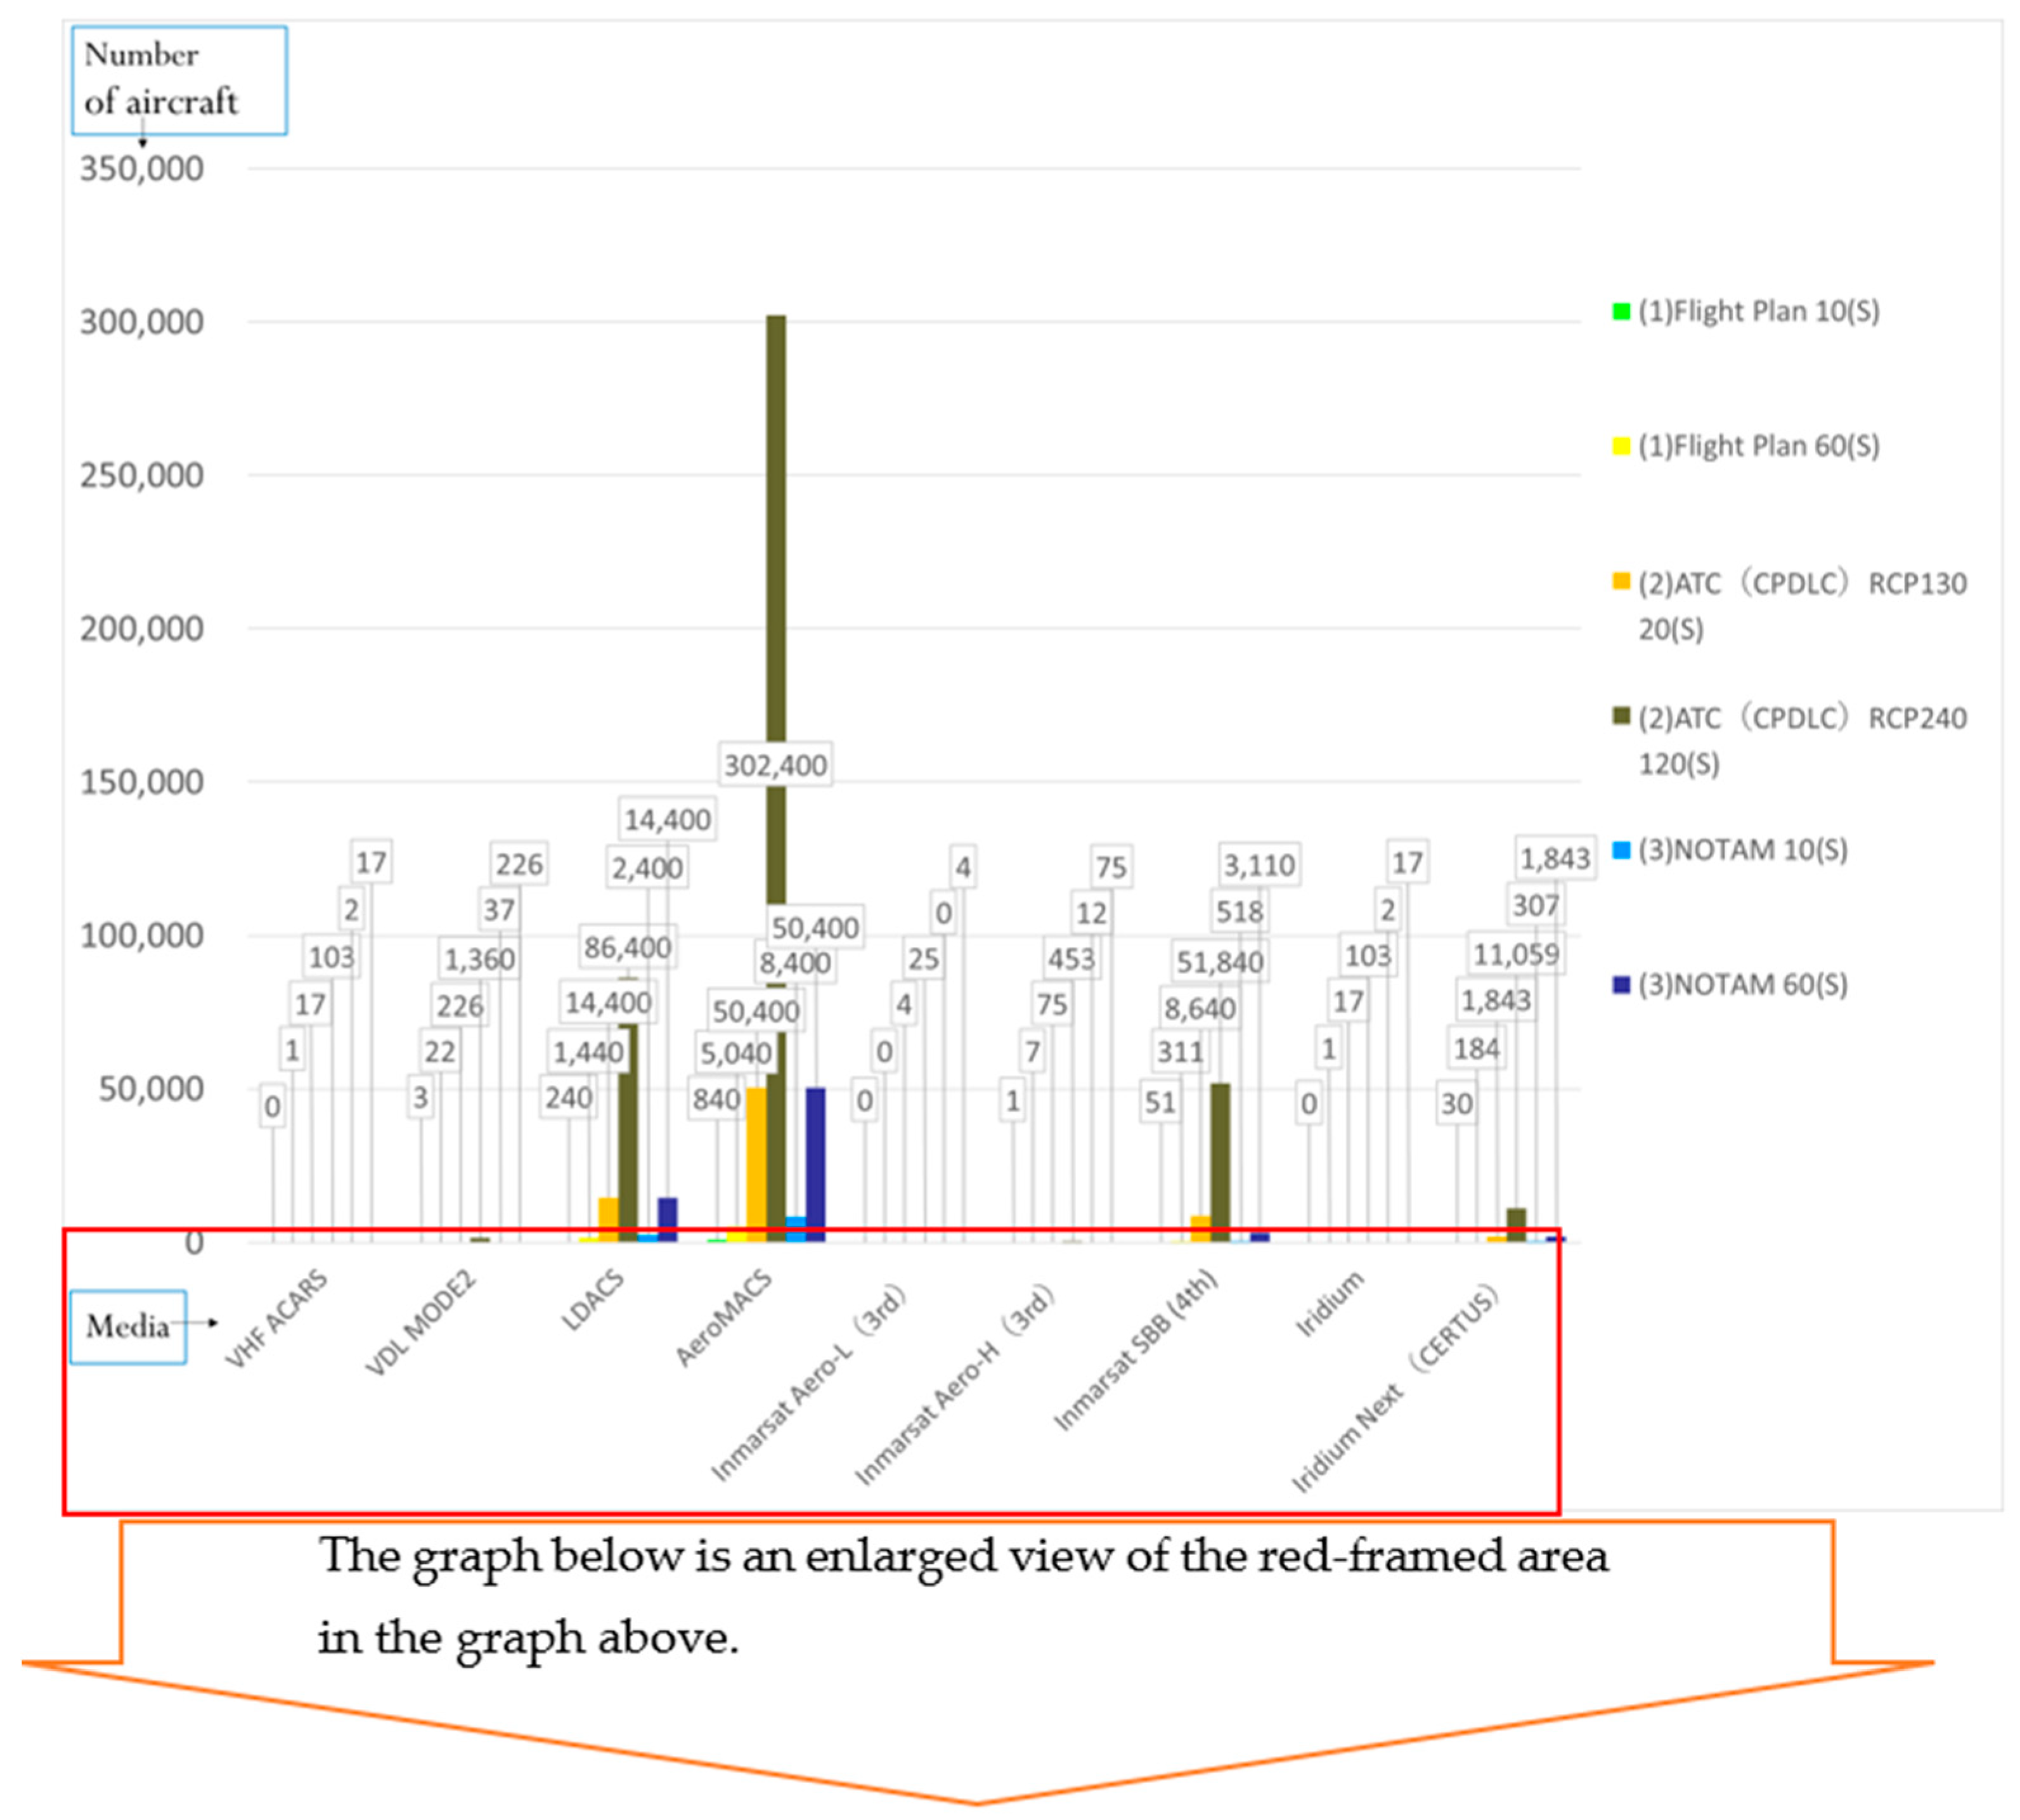Click the LDACS category label

[593, 1300]
